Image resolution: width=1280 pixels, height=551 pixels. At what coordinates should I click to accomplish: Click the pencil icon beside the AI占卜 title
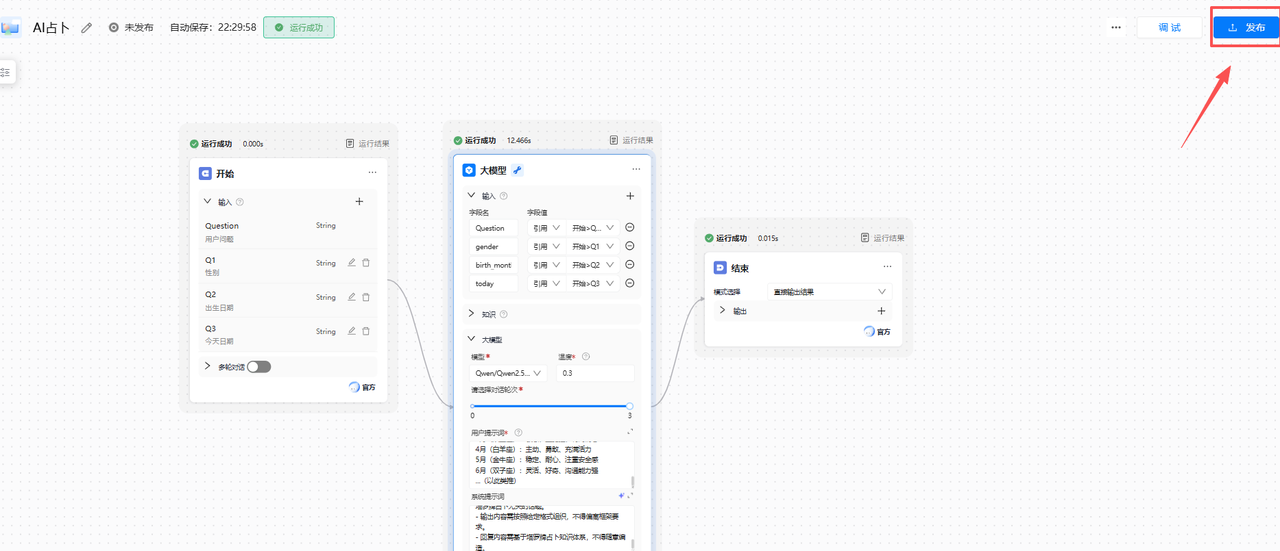87,28
